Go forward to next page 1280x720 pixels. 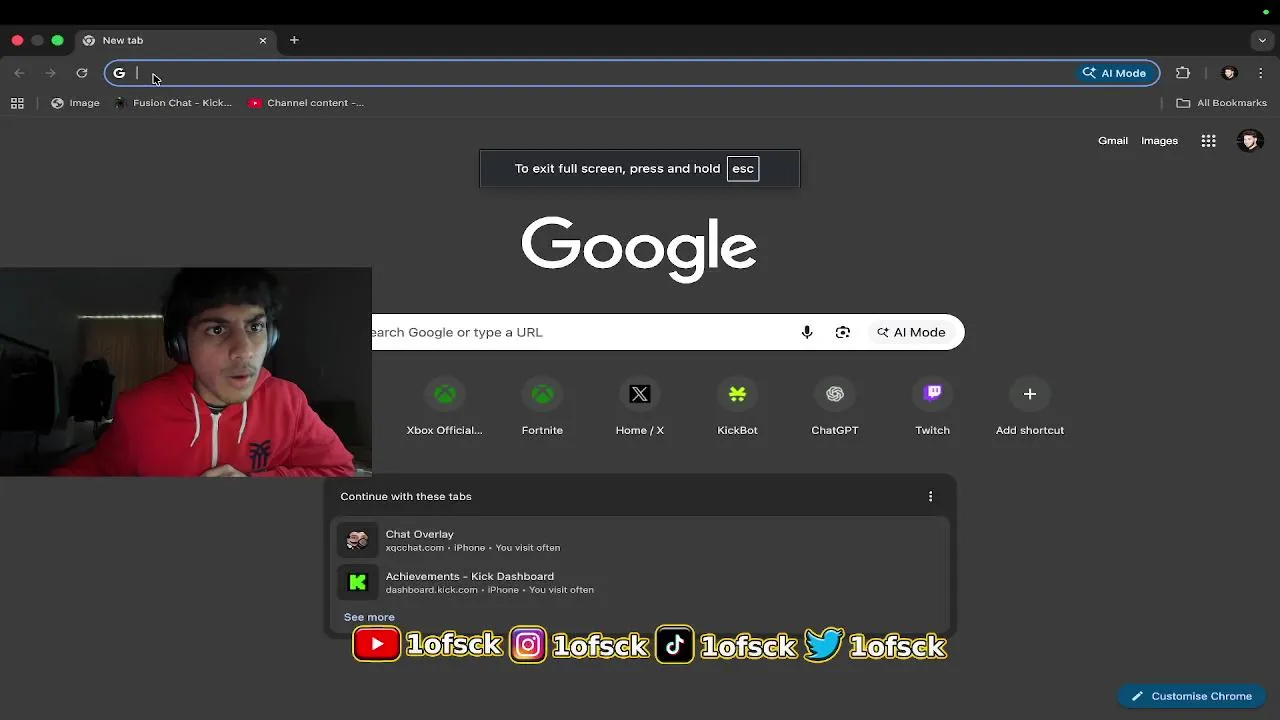tap(51, 73)
